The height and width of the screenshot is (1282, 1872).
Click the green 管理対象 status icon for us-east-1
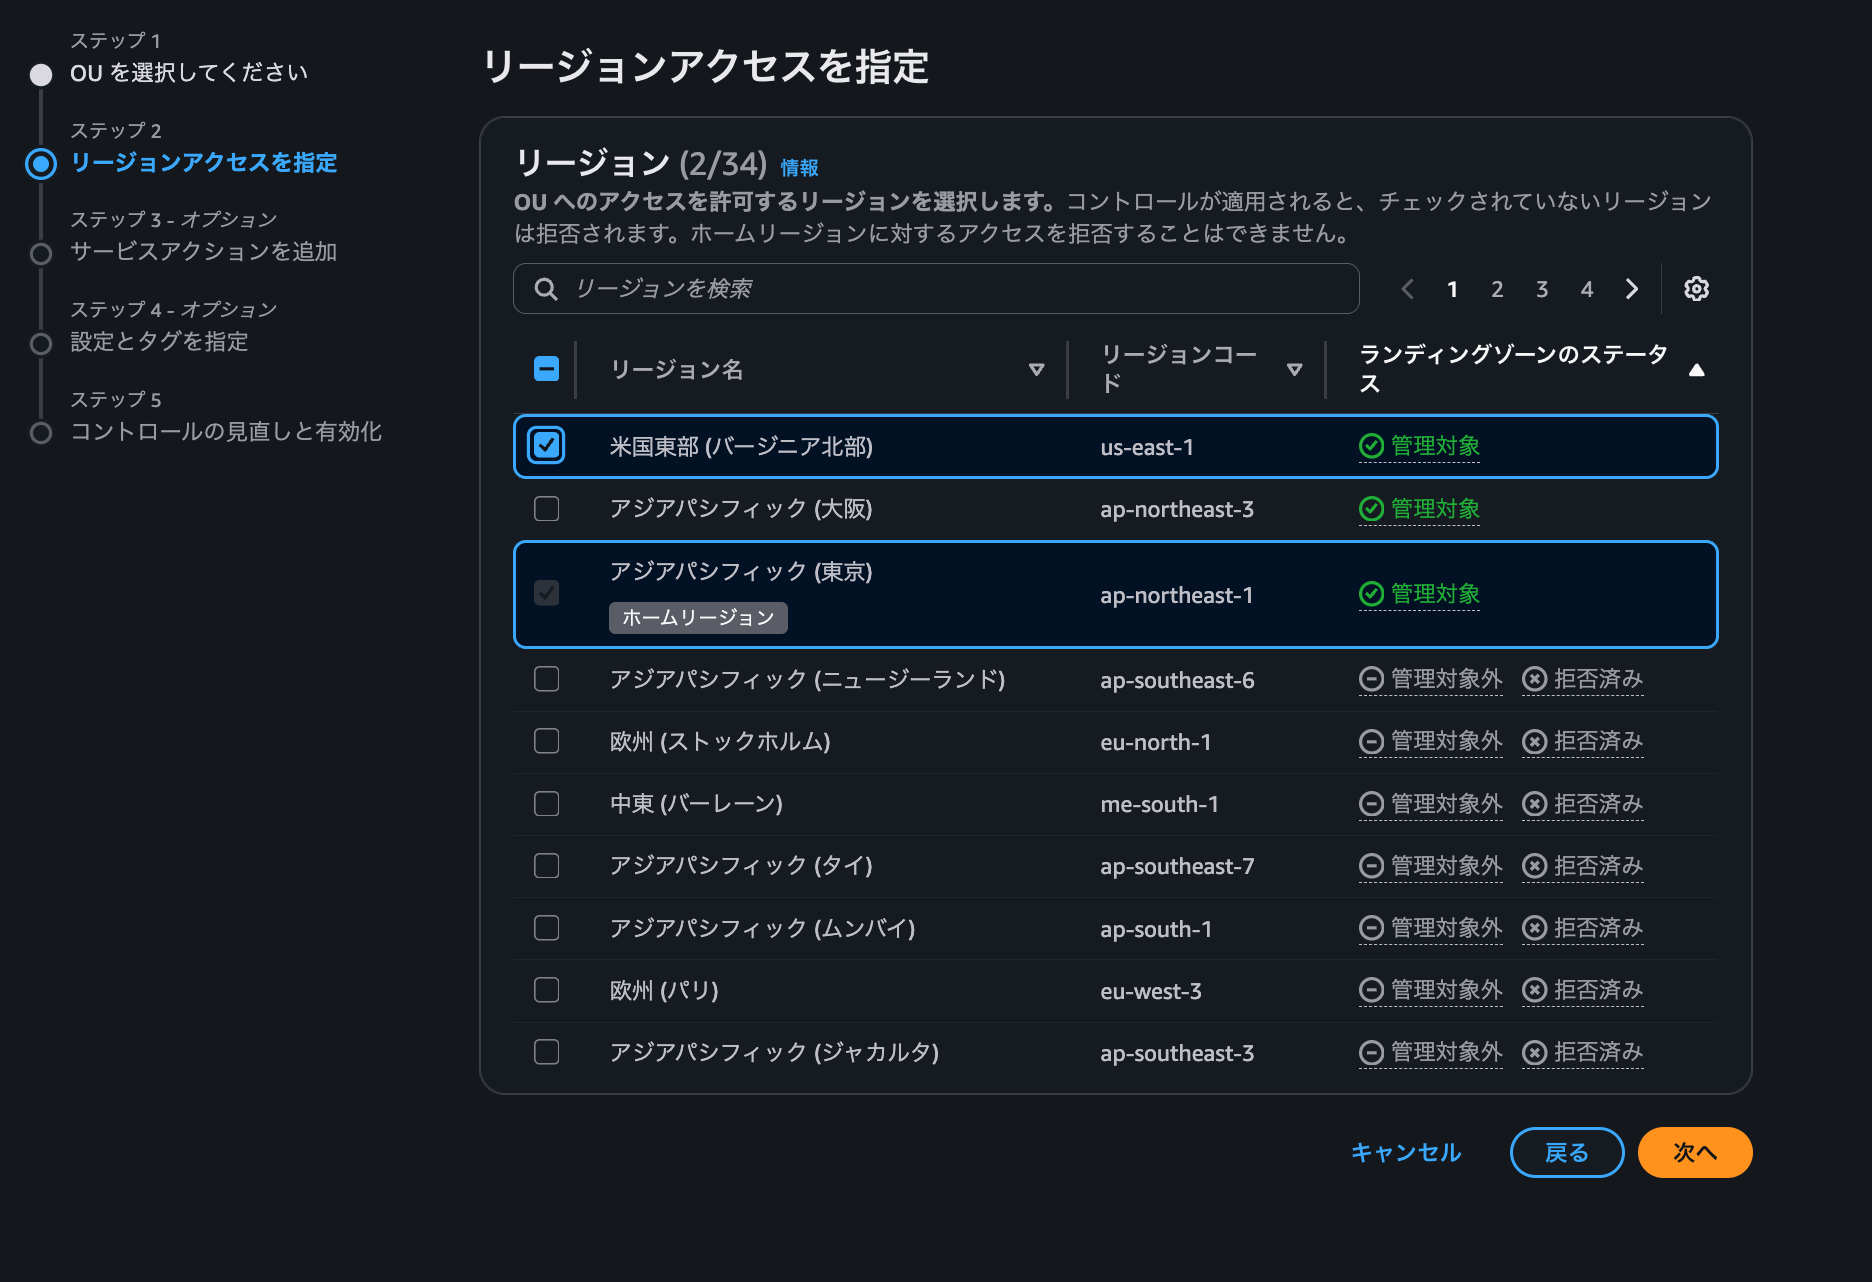coord(1370,447)
